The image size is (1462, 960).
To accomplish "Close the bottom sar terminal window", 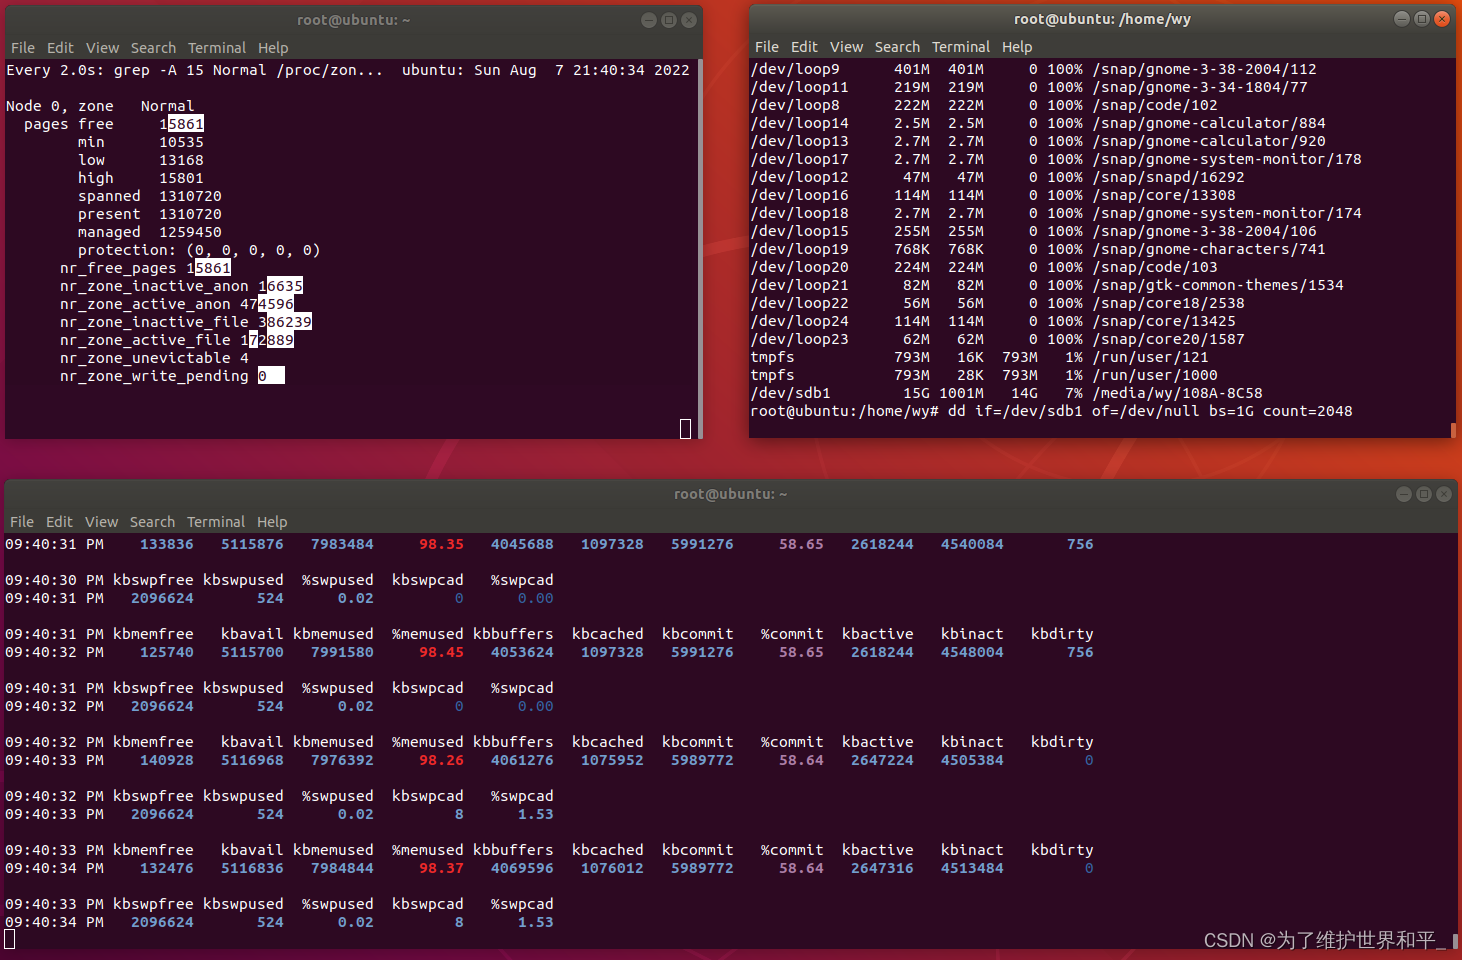I will click(1443, 494).
